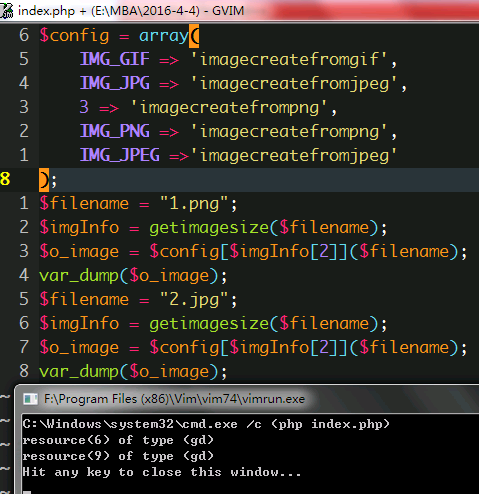This screenshot has width=479, height=494.
Task: Click the first var_dump statement
Action: pyautogui.click(x=133, y=276)
